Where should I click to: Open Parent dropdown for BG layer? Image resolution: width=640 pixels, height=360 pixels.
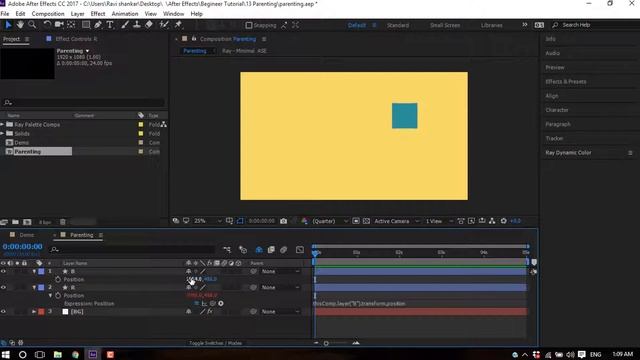click(x=280, y=311)
